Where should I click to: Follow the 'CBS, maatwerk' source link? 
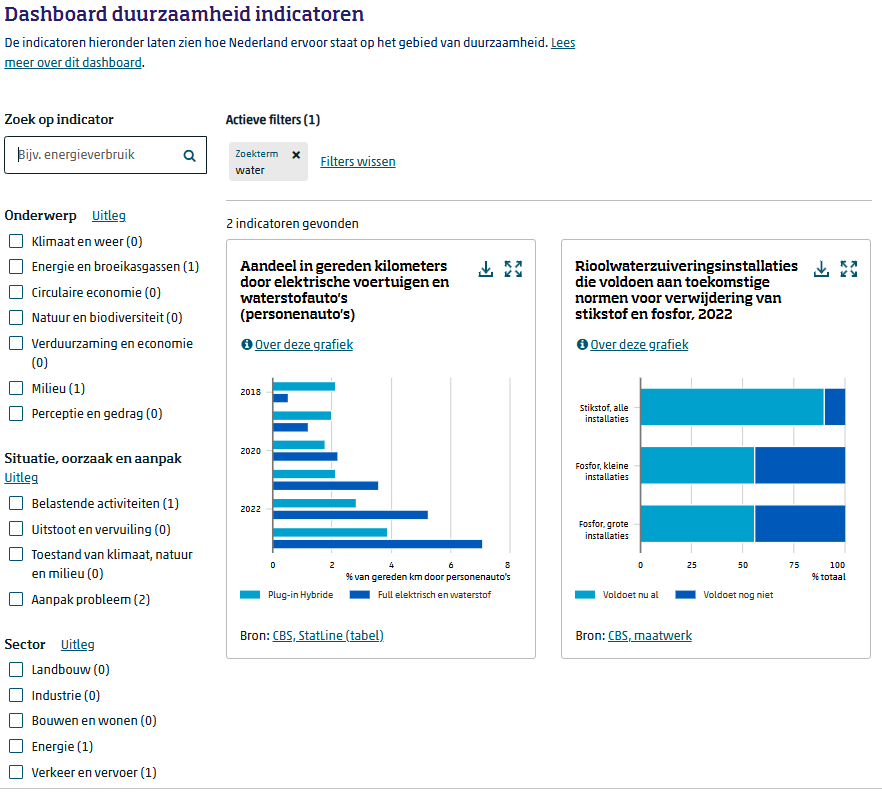pos(649,636)
